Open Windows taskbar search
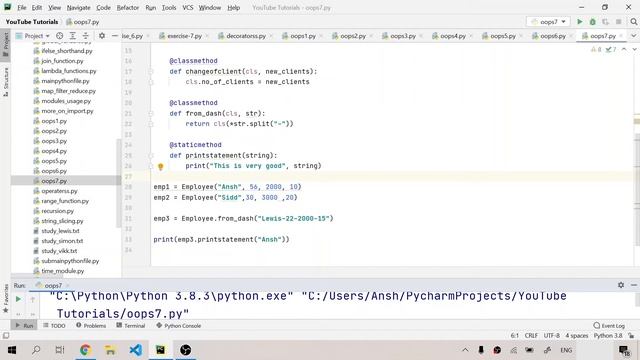This screenshot has width=640, height=360. 36,350
